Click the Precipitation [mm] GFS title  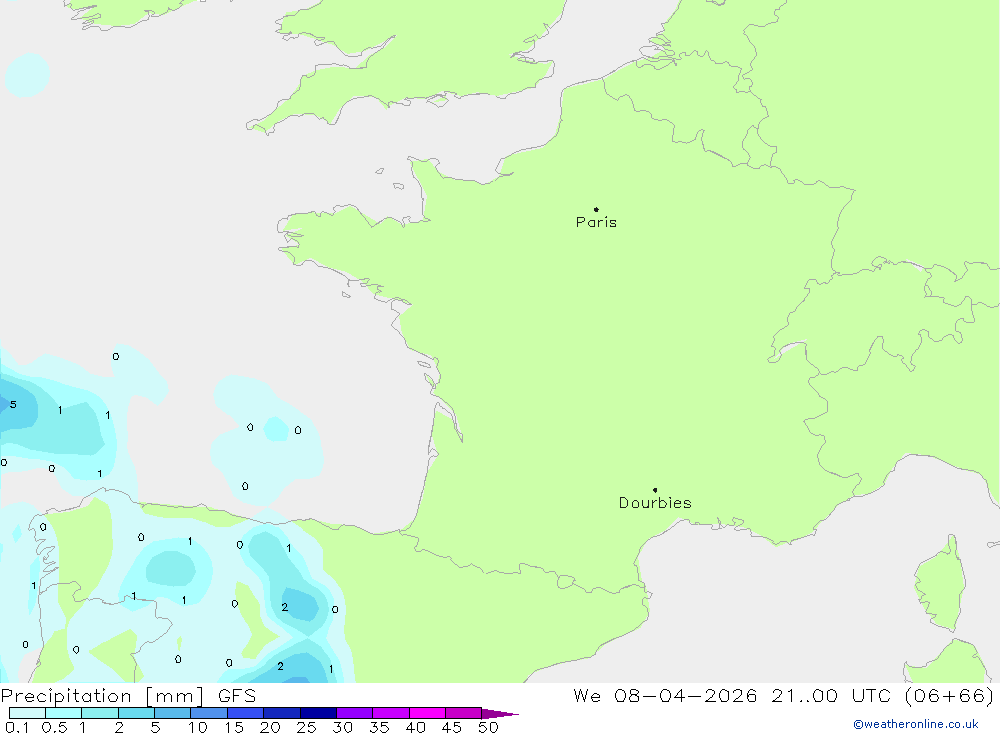[128, 695]
